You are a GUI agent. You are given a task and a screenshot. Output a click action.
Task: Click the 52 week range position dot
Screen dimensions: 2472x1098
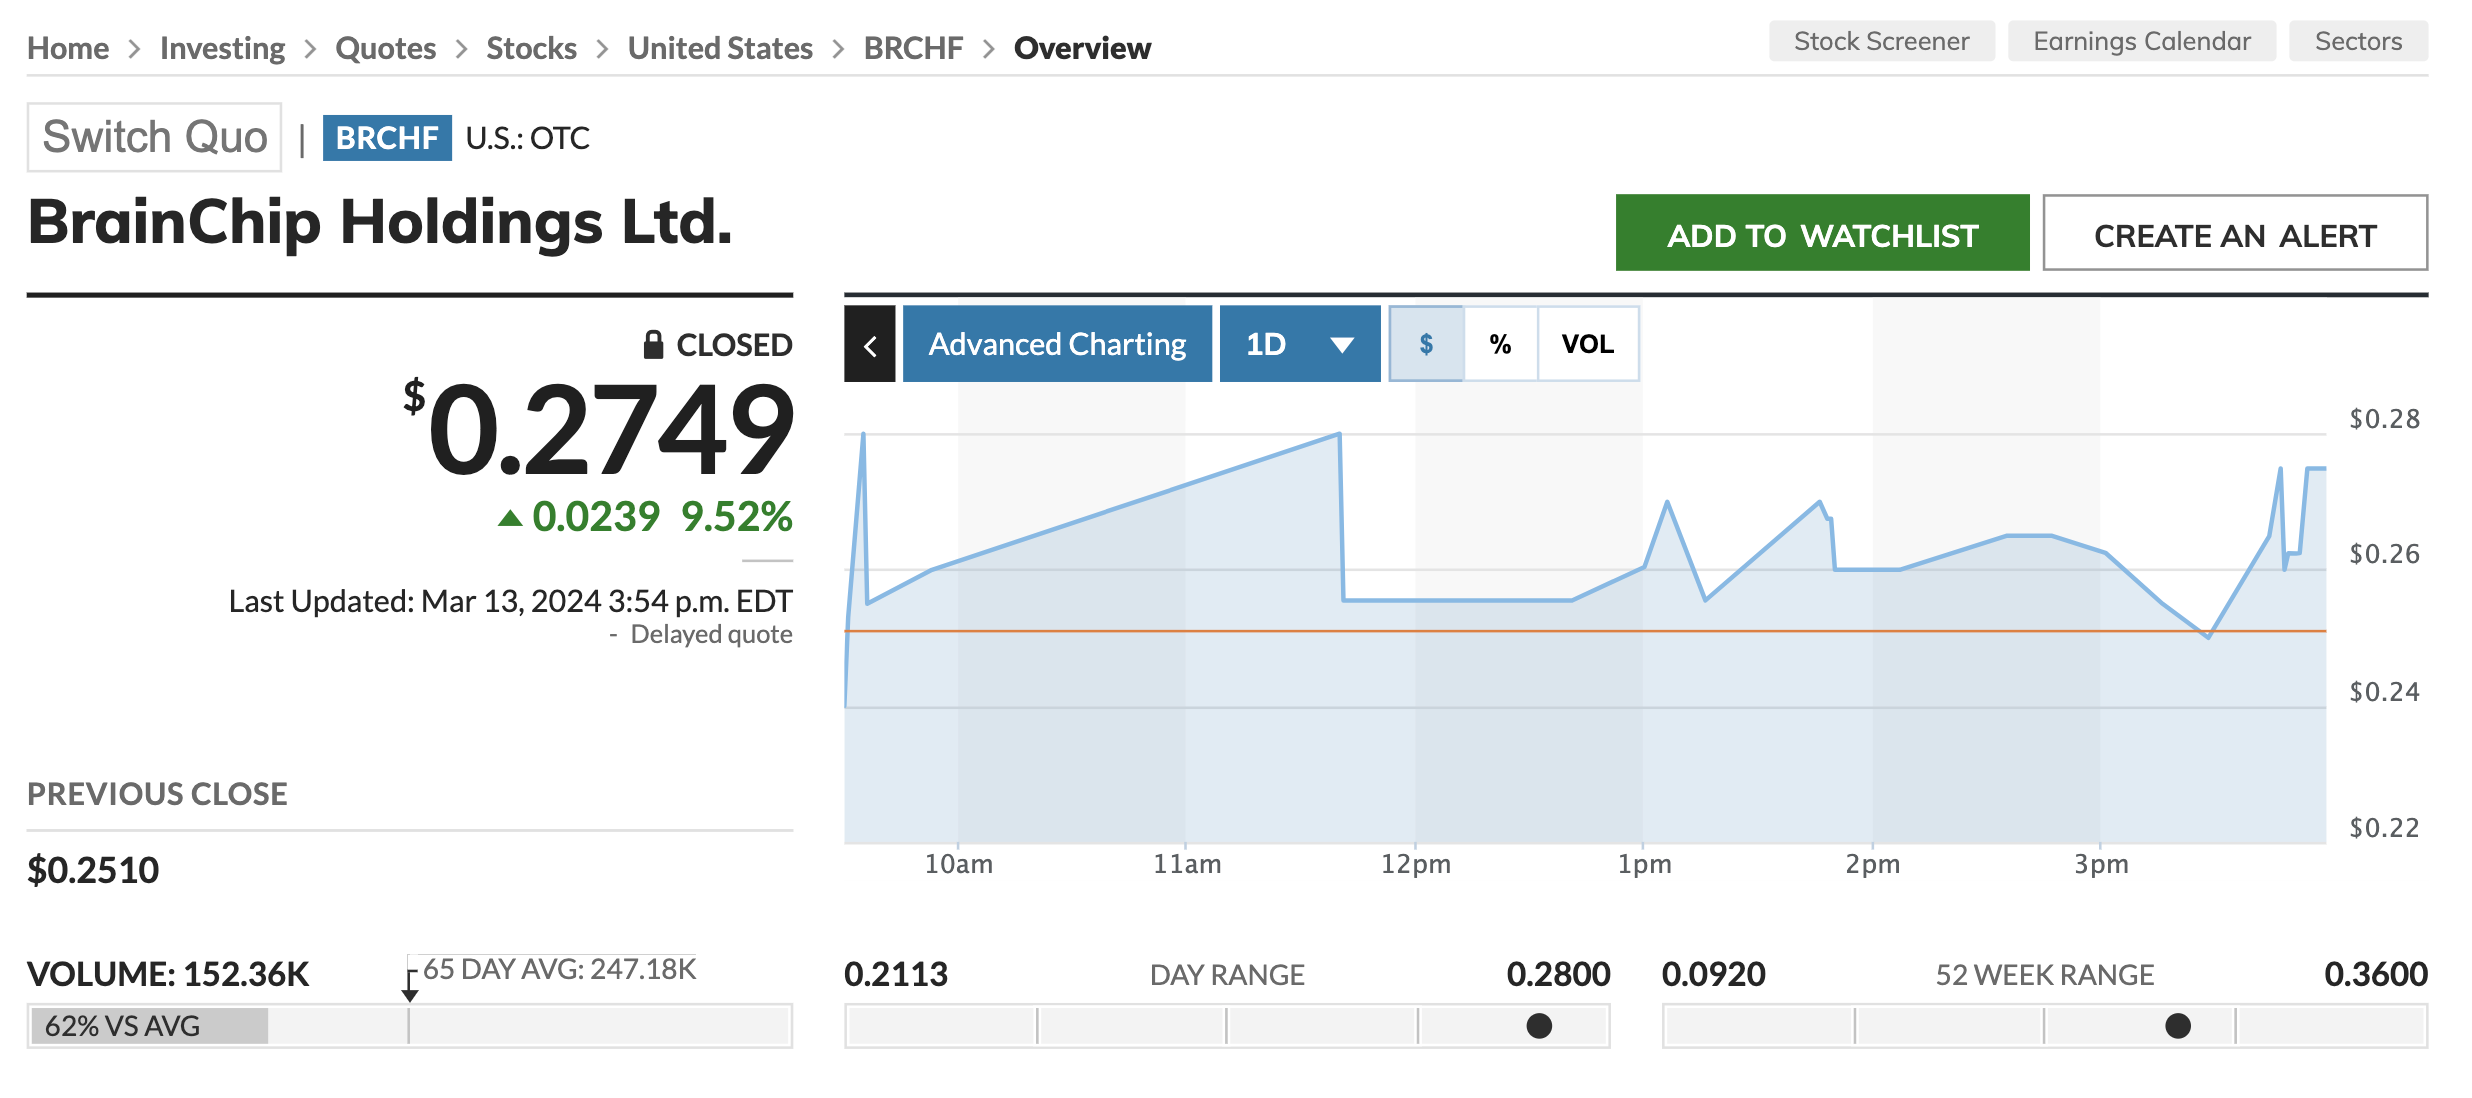2178,1026
